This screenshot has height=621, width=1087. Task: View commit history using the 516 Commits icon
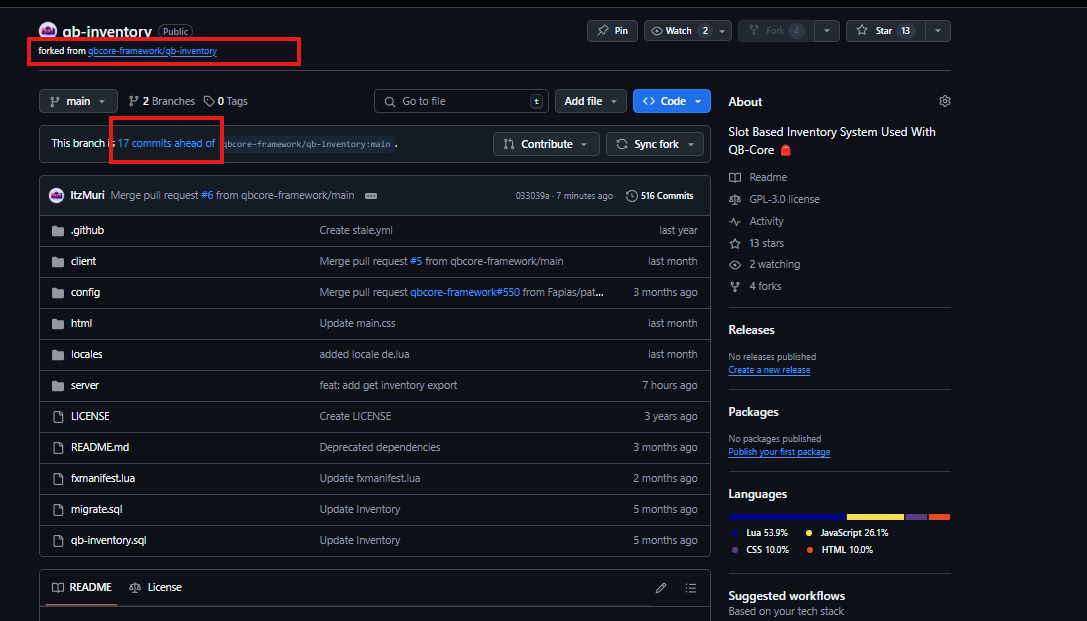click(631, 195)
